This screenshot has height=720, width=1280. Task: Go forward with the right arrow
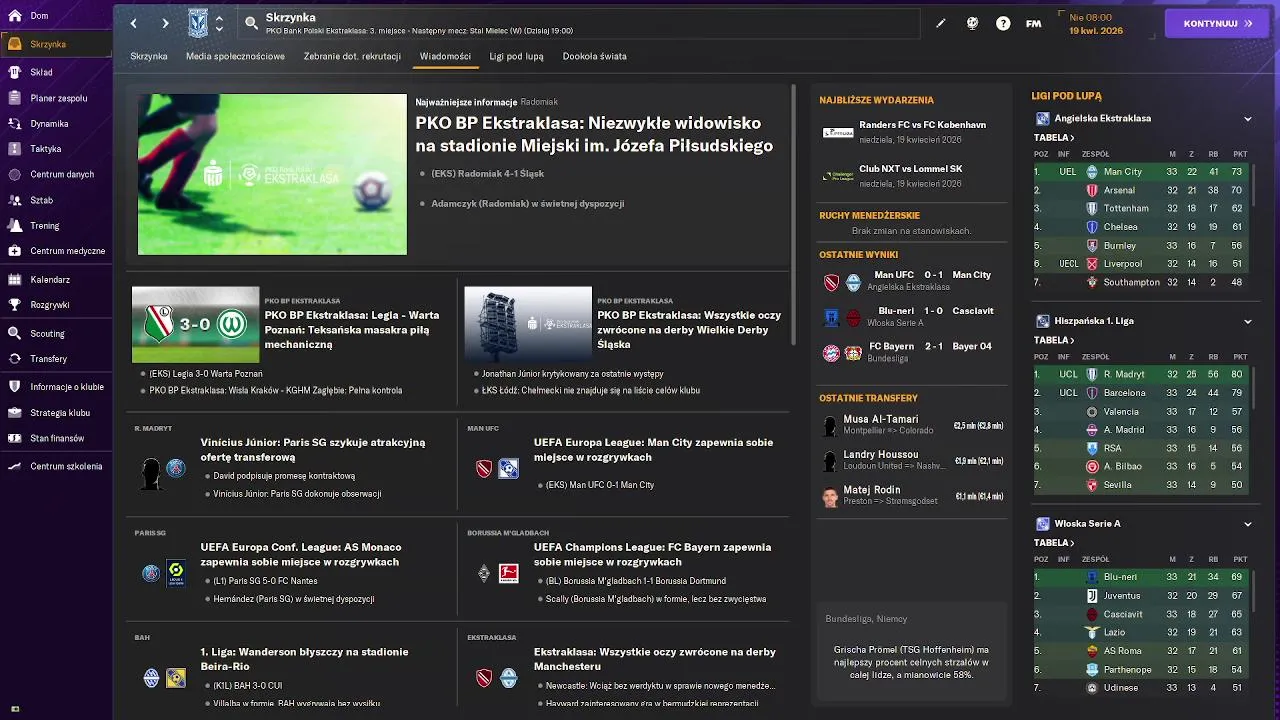pyautogui.click(x=166, y=23)
